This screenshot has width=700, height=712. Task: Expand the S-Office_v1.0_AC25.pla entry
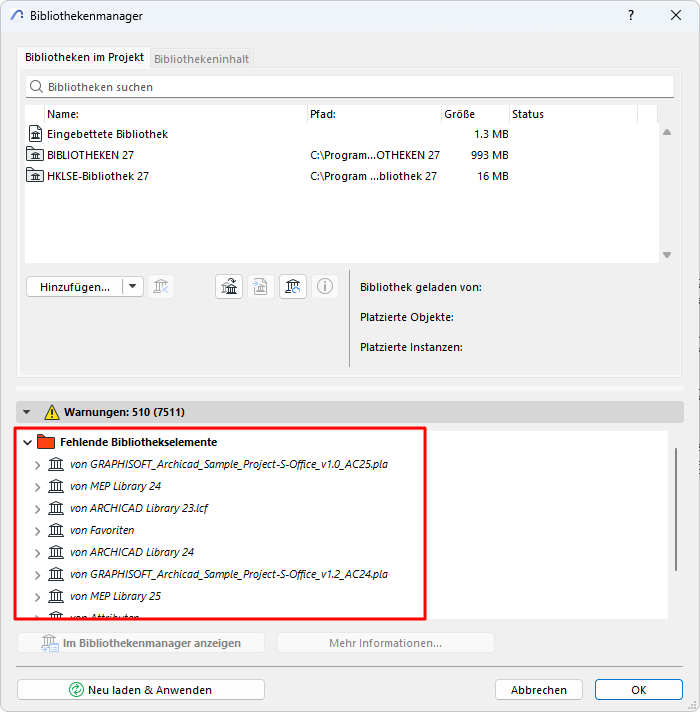38,465
